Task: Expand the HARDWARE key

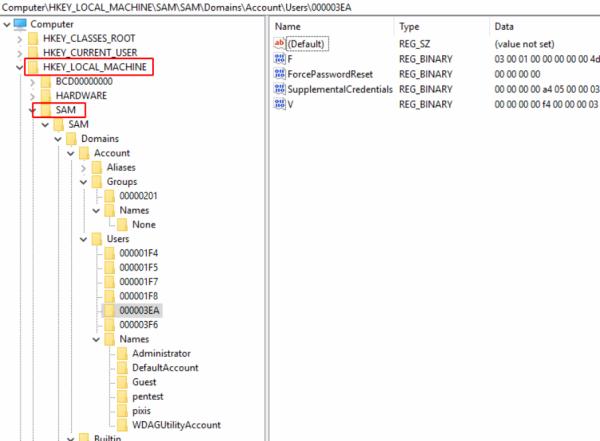Action: 36,95
